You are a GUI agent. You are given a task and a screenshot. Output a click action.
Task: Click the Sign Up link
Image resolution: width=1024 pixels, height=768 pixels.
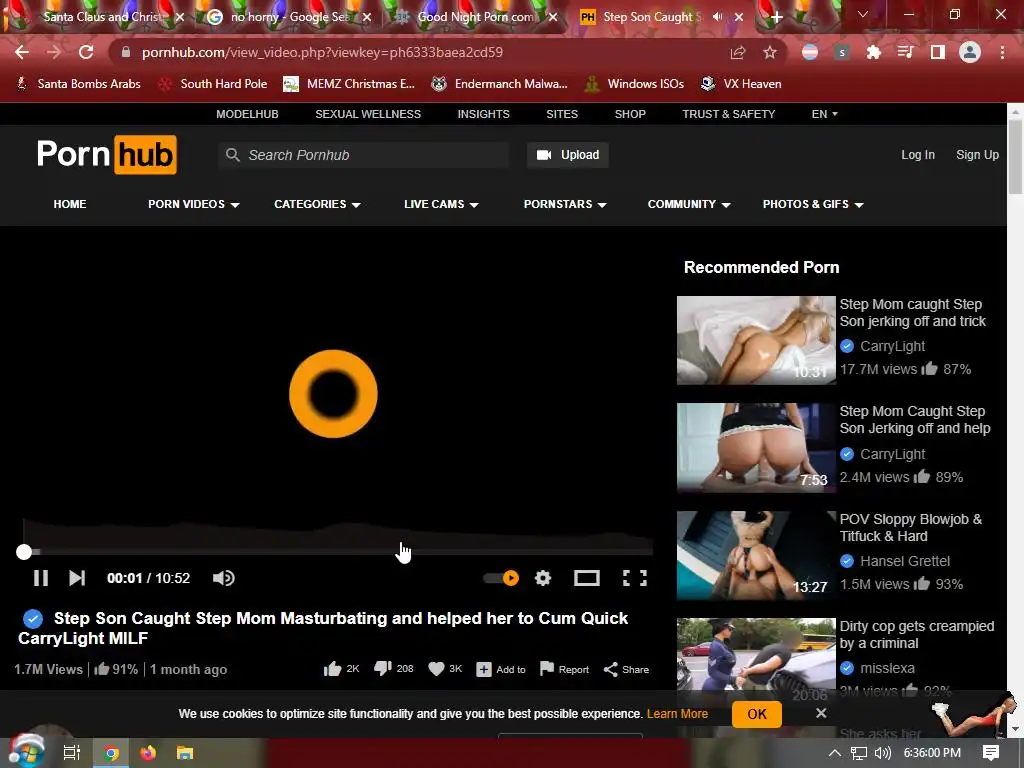pyautogui.click(x=977, y=155)
